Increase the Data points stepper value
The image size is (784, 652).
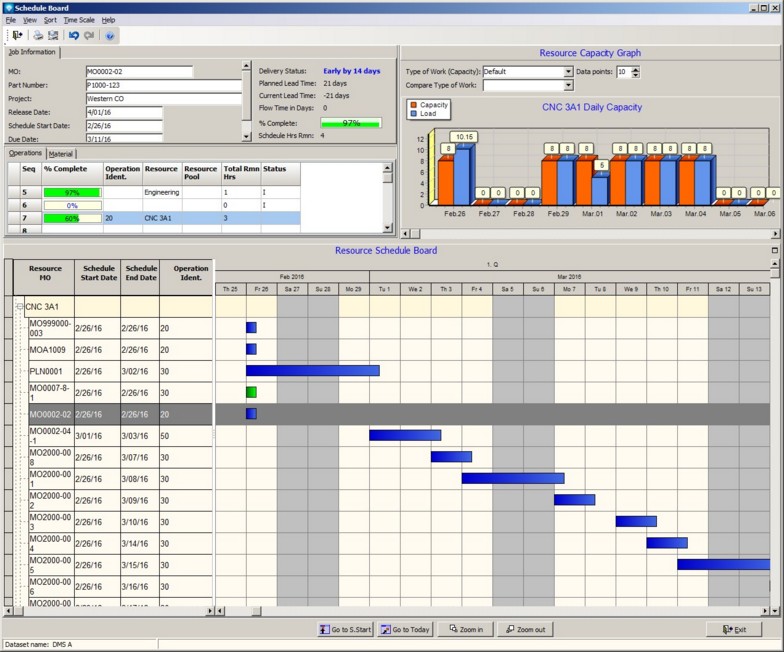coord(636,69)
